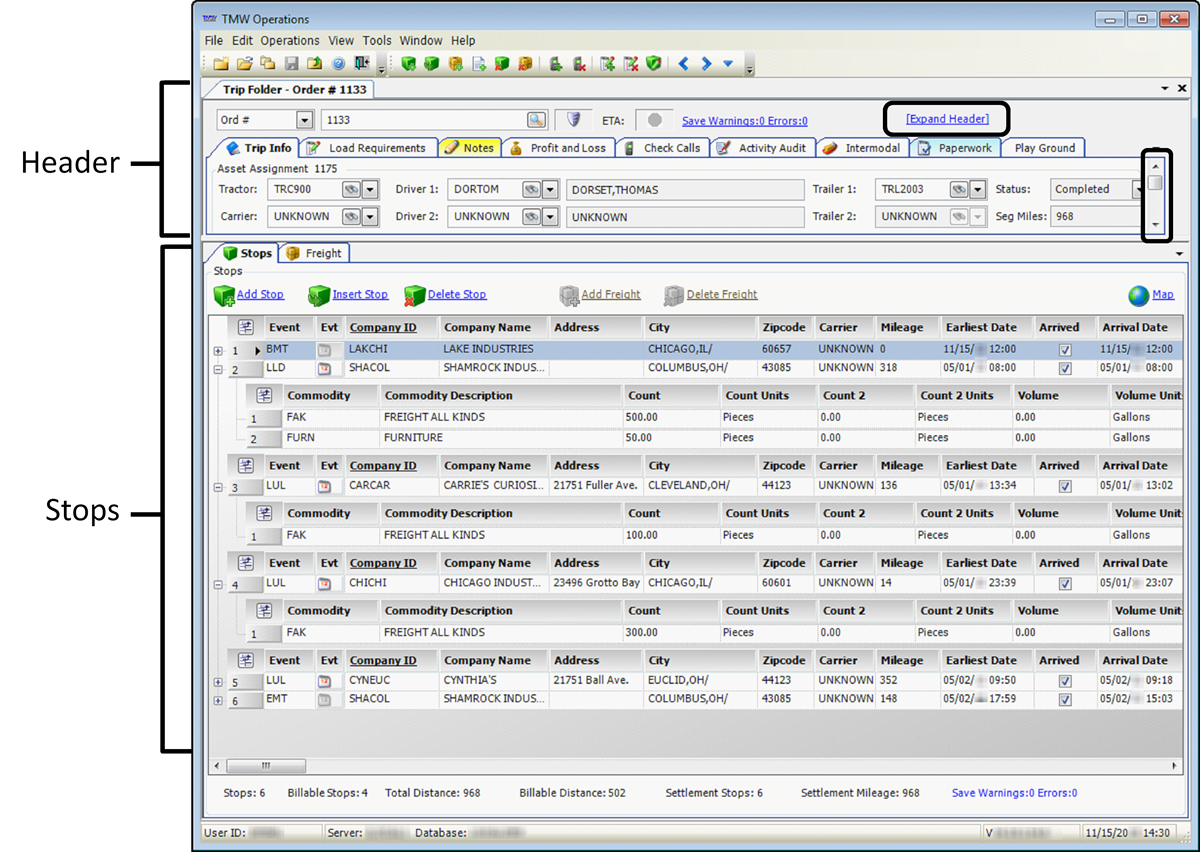Open the Map globe icon
The image size is (1200, 852).
pos(1138,295)
